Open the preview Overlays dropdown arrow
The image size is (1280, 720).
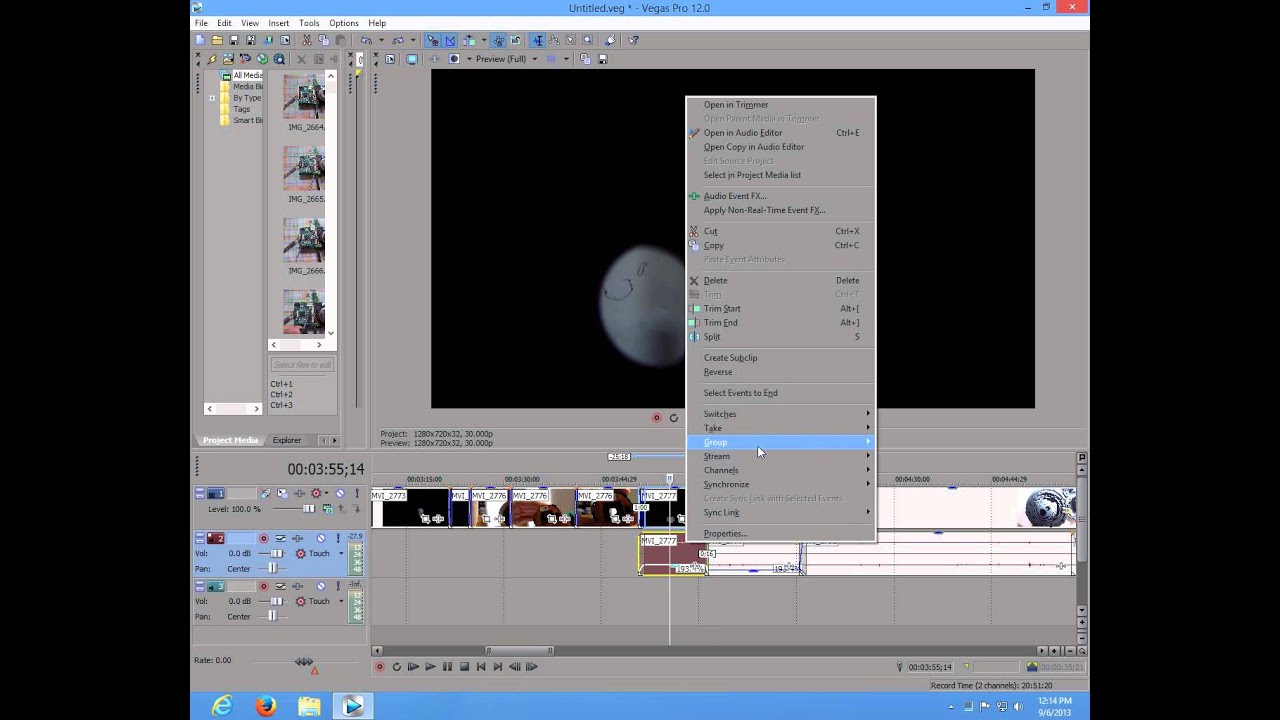566,59
